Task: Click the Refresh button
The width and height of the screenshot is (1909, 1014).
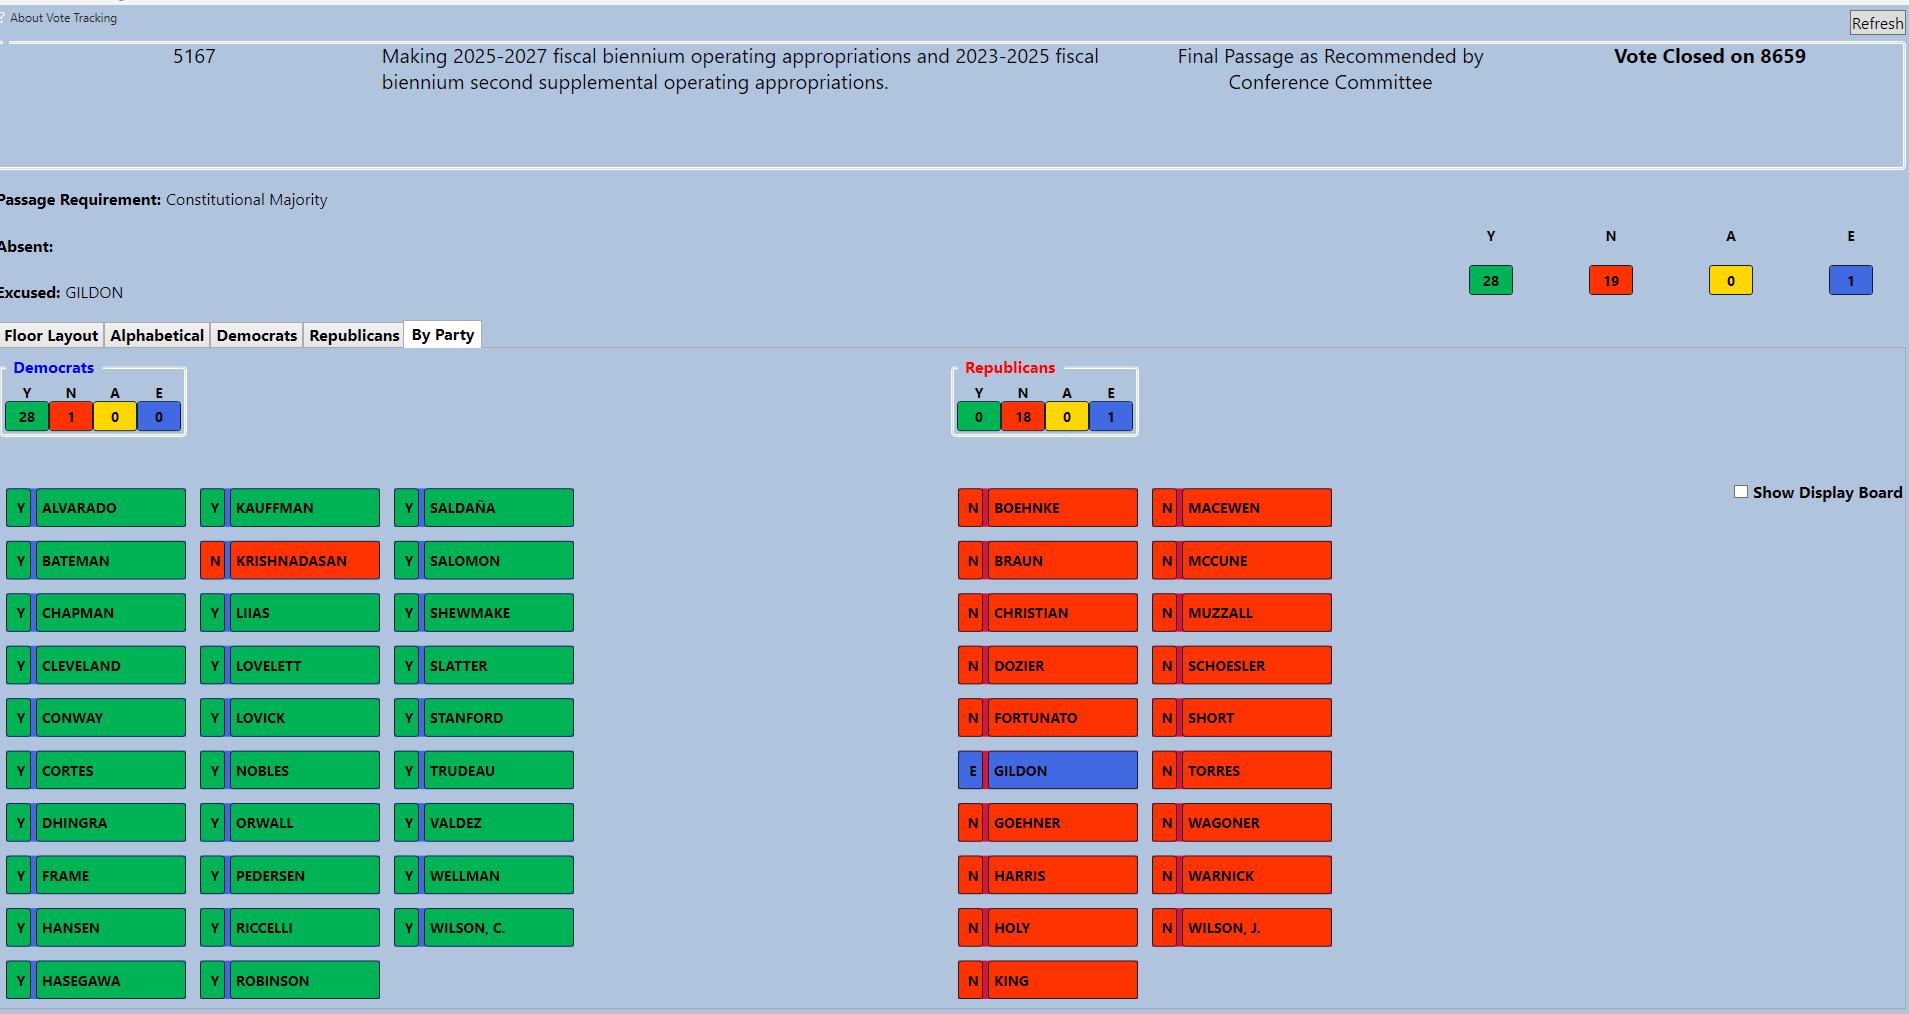Action: click(x=1876, y=23)
